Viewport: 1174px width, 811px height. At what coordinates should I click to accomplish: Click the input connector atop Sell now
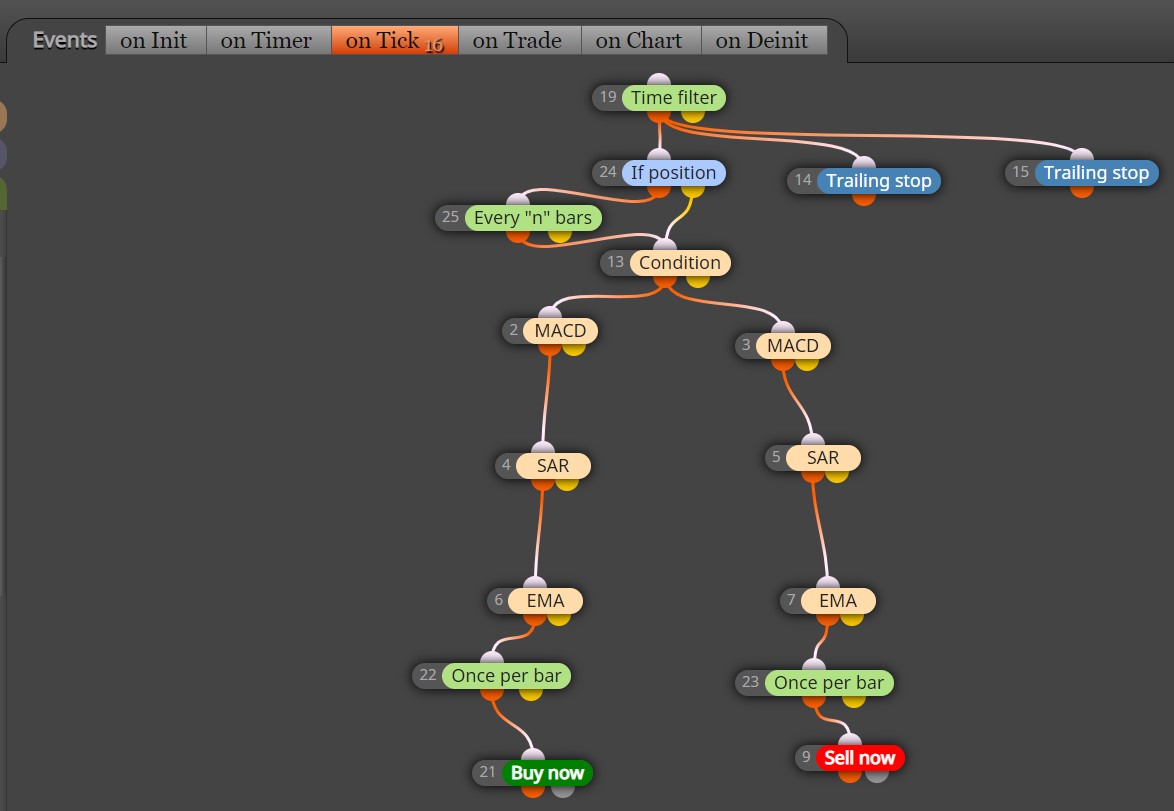click(850, 740)
